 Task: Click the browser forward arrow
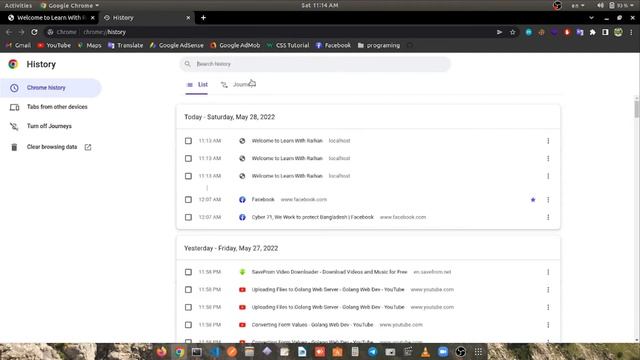pos(21,32)
